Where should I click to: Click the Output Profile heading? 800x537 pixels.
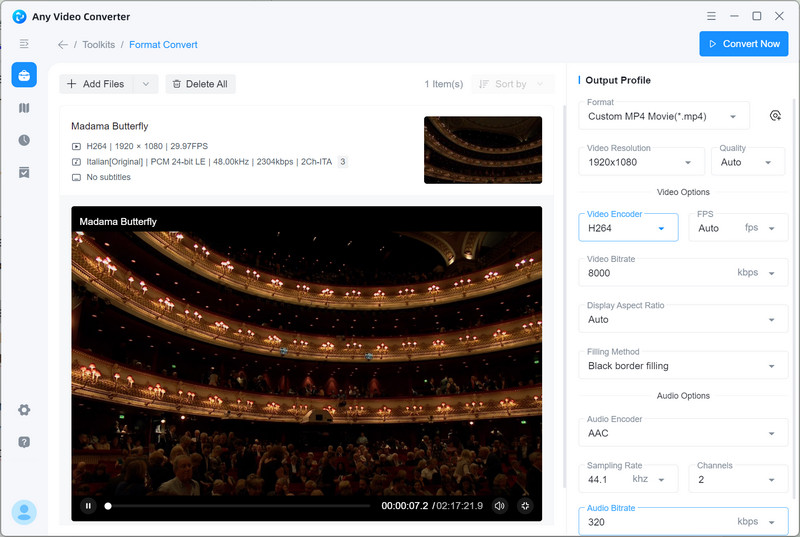pyautogui.click(x=618, y=80)
